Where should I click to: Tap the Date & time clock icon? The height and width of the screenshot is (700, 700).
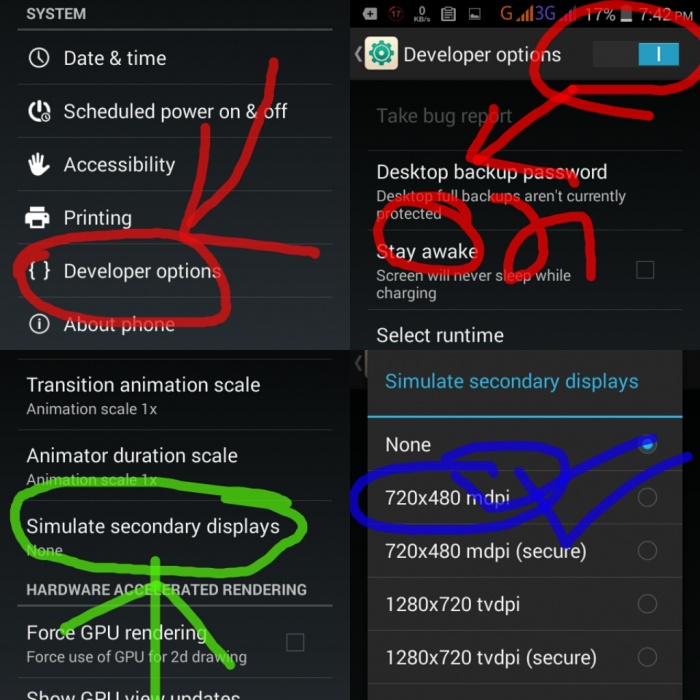click(x=39, y=58)
